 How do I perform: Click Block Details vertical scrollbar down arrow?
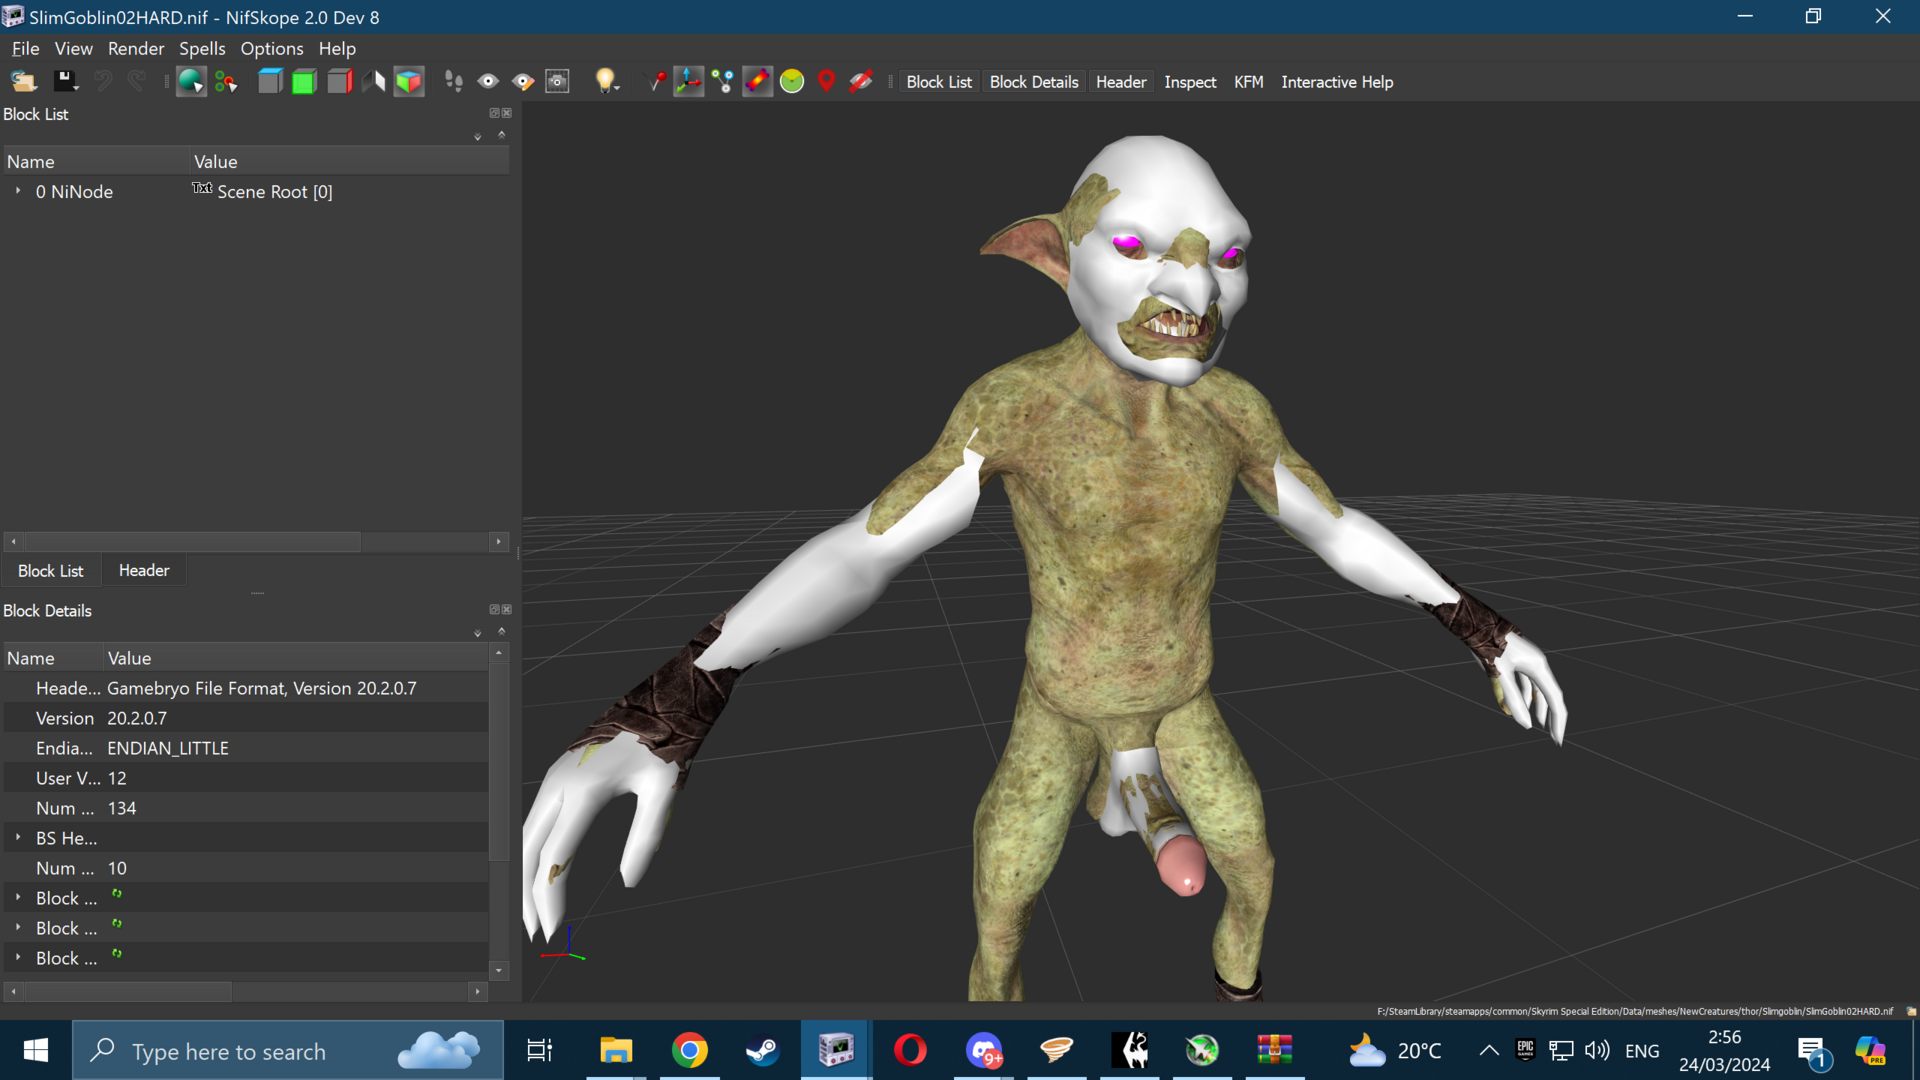[x=499, y=970]
